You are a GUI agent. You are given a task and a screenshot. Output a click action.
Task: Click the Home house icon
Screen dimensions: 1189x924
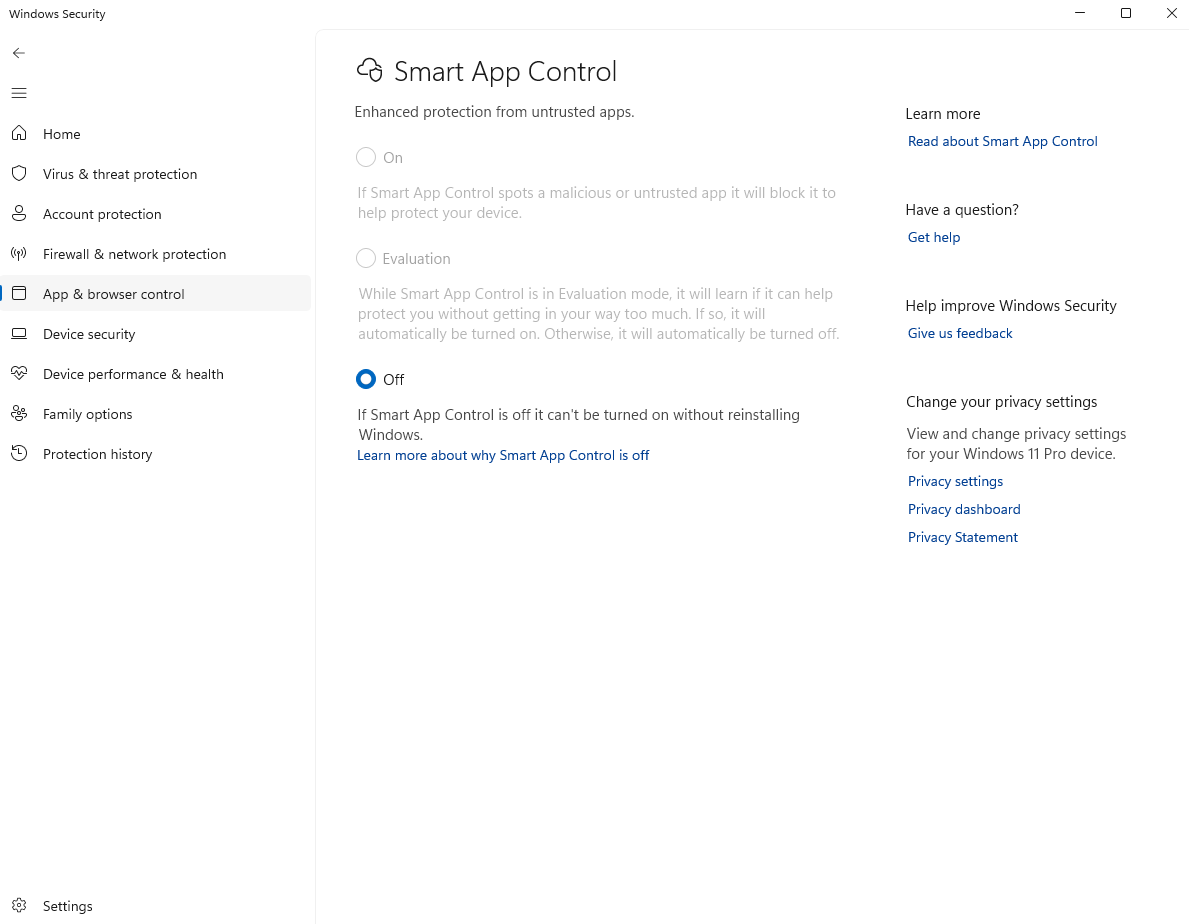tap(19, 133)
